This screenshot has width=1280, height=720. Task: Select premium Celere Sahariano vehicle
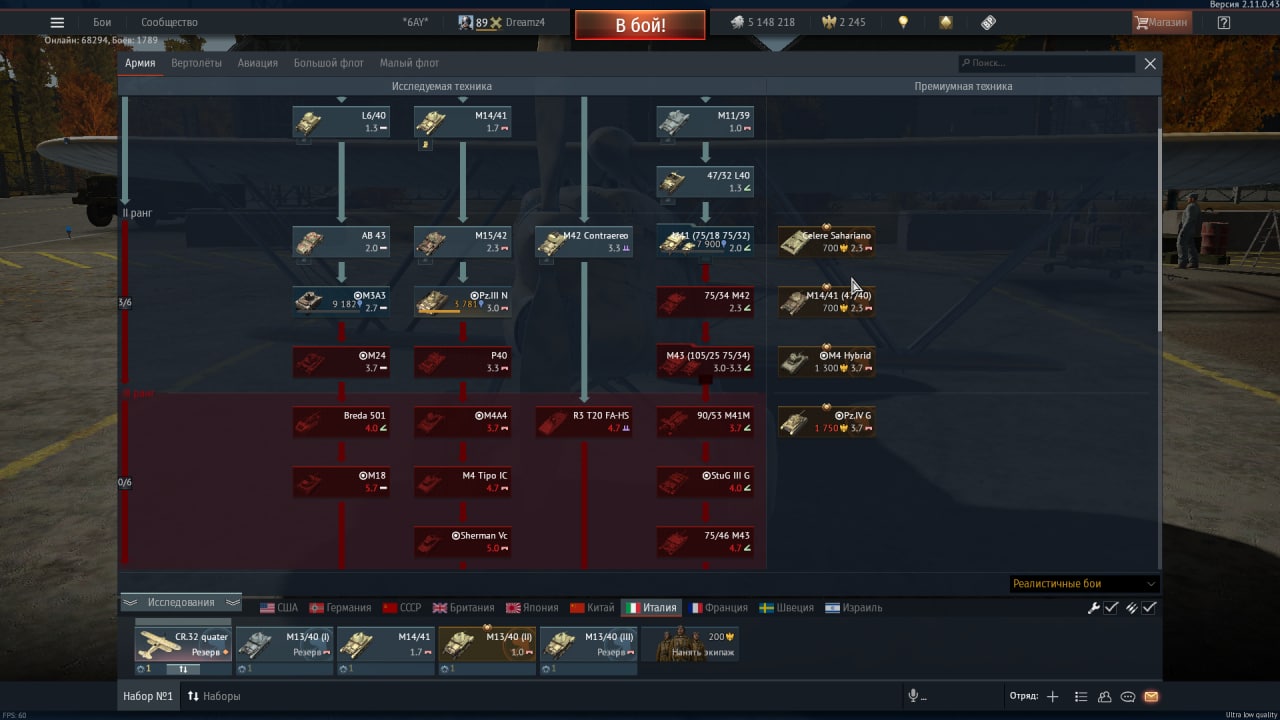827,242
